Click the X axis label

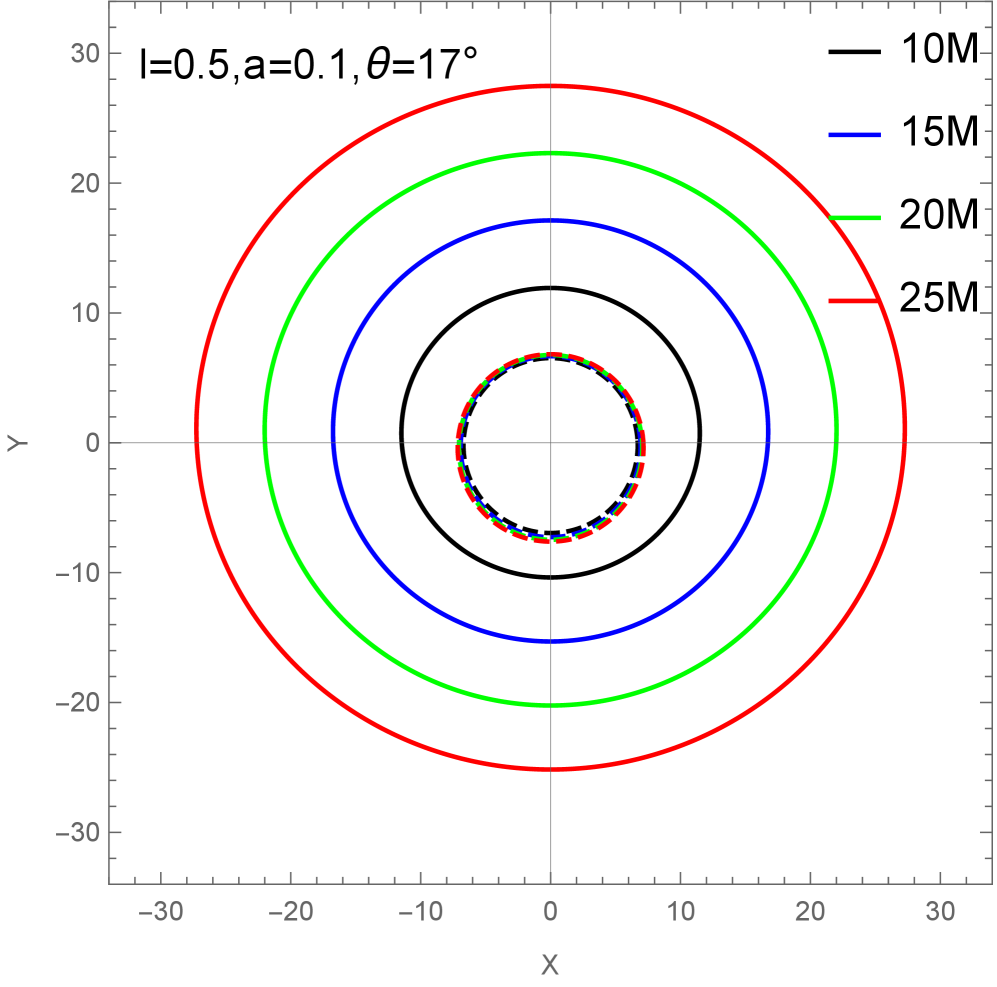click(550, 965)
